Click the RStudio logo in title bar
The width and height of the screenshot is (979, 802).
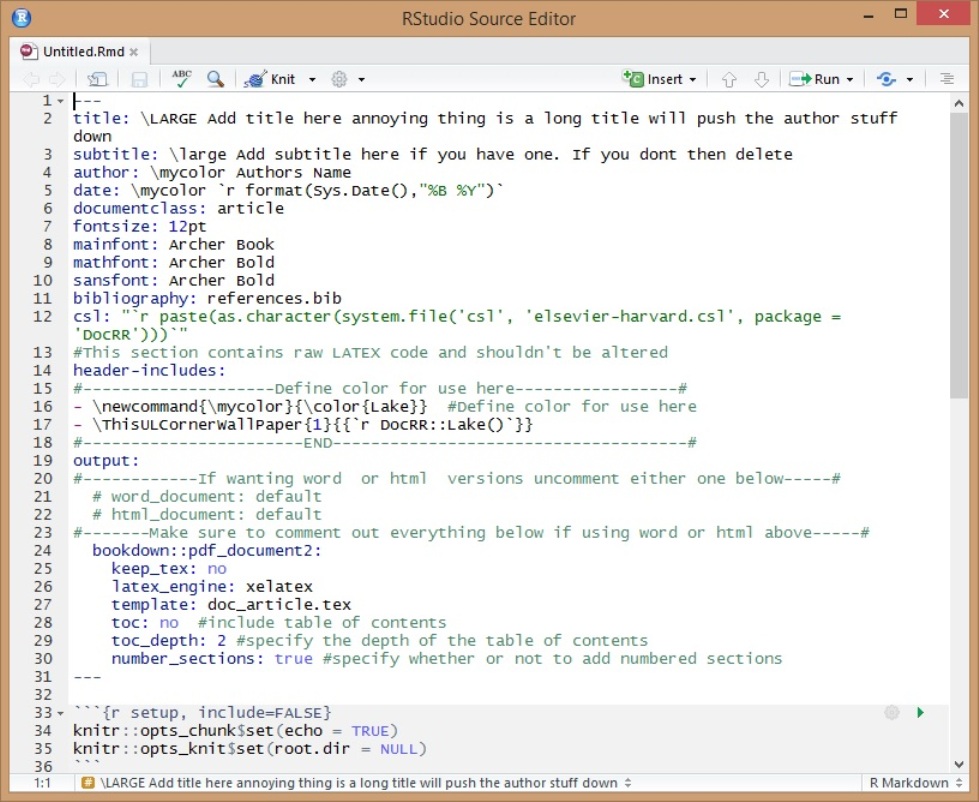coord(22,17)
